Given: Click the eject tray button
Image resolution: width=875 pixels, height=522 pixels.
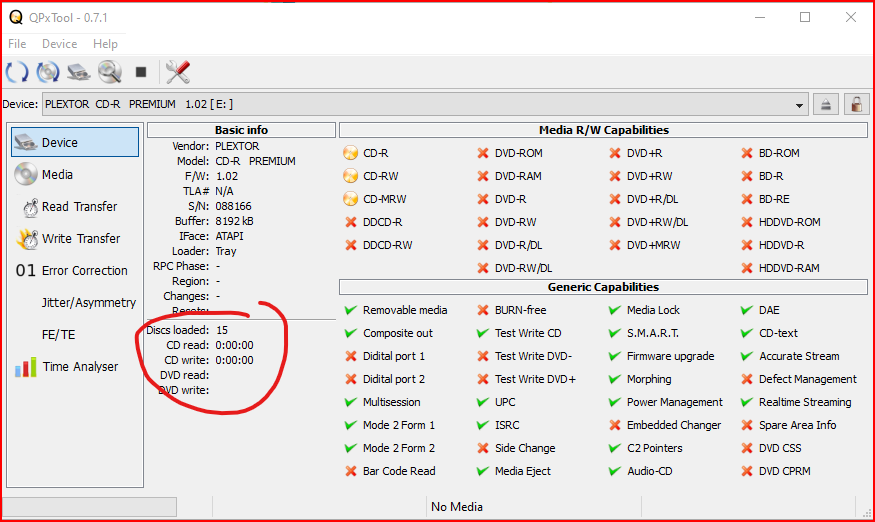Looking at the screenshot, I should pyautogui.click(x=827, y=104).
